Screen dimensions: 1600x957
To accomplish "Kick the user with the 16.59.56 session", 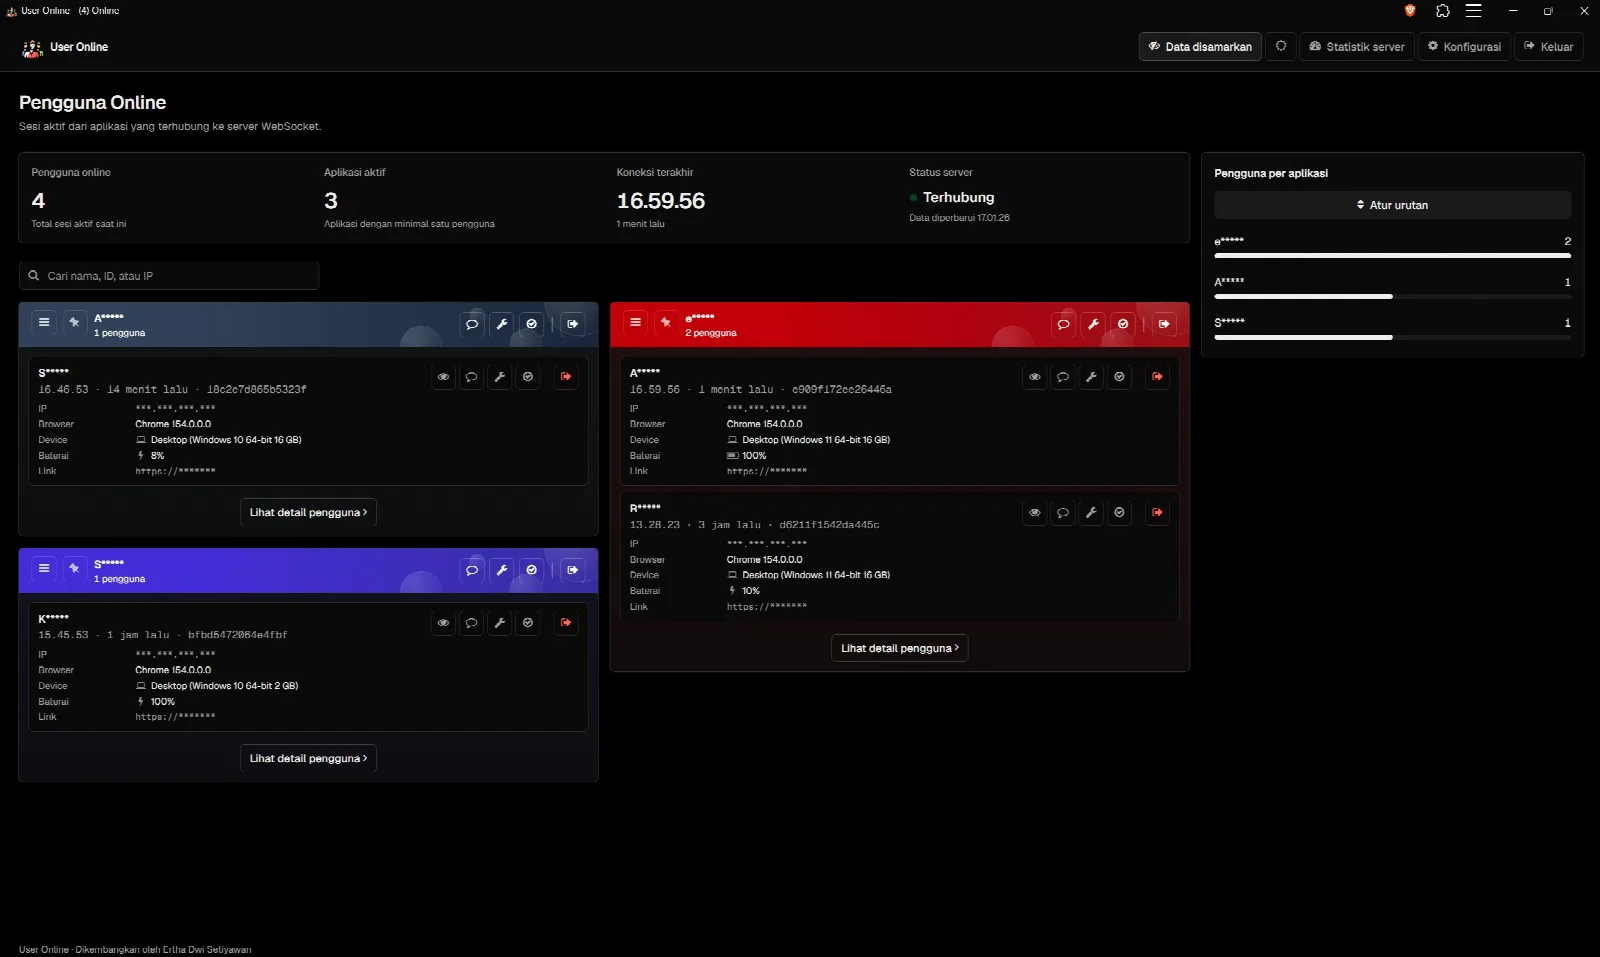I will [x=1157, y=377].
